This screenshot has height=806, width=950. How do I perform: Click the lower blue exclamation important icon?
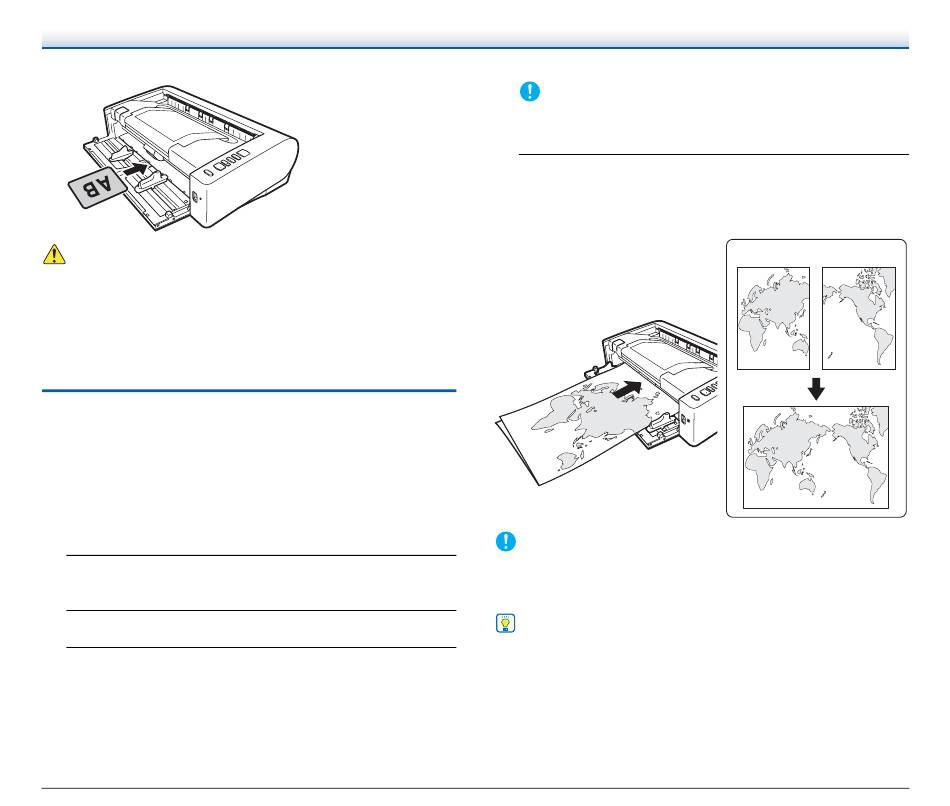pyautogui.click(x=505, y=541)
